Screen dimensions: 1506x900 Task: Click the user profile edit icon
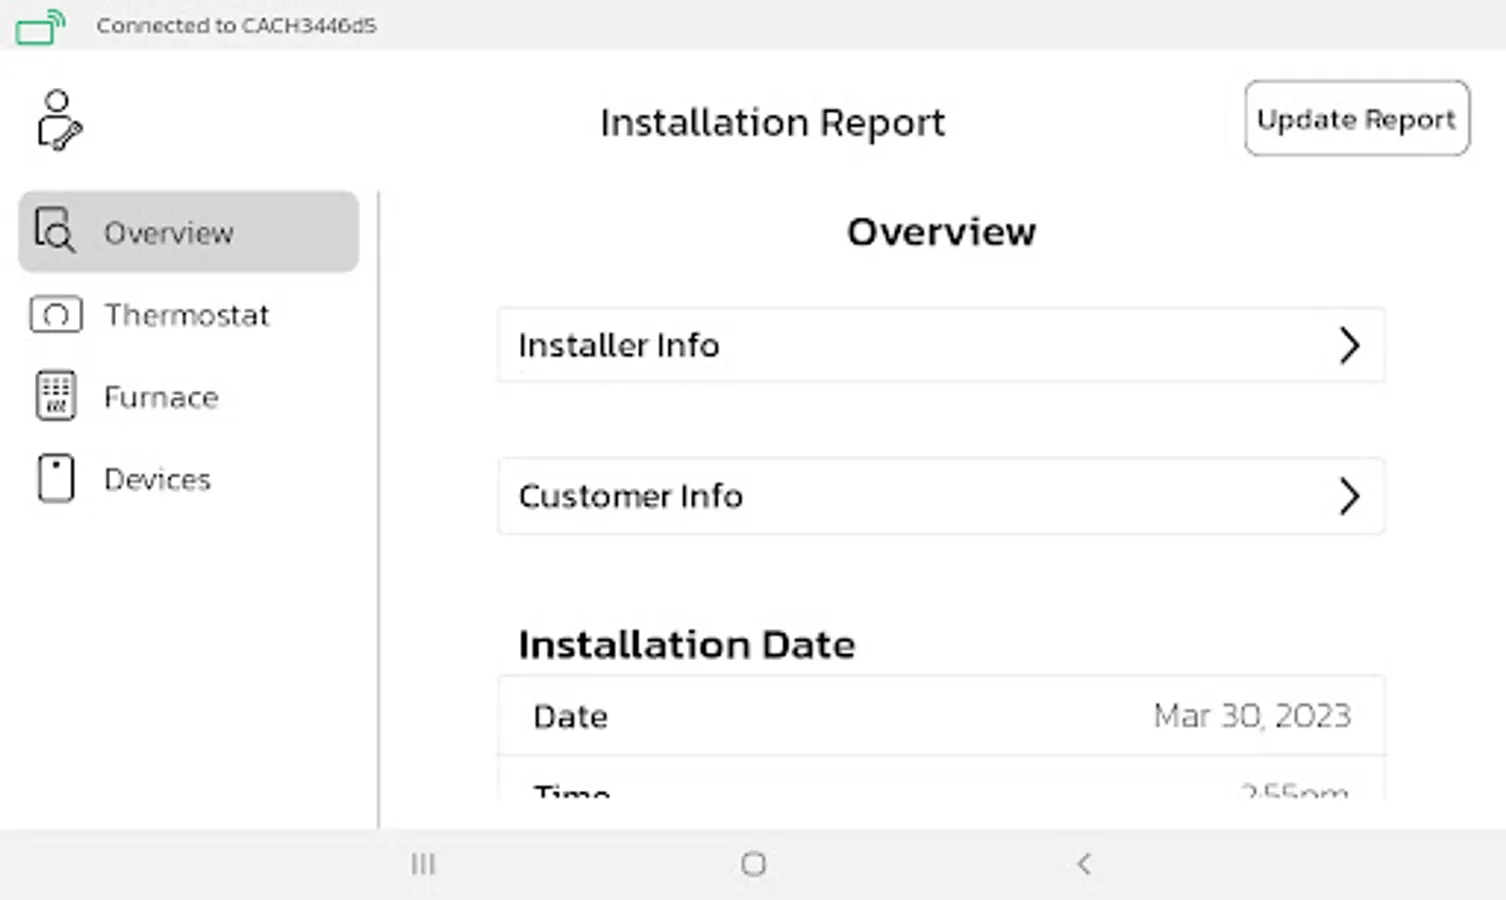click(59, 121)
